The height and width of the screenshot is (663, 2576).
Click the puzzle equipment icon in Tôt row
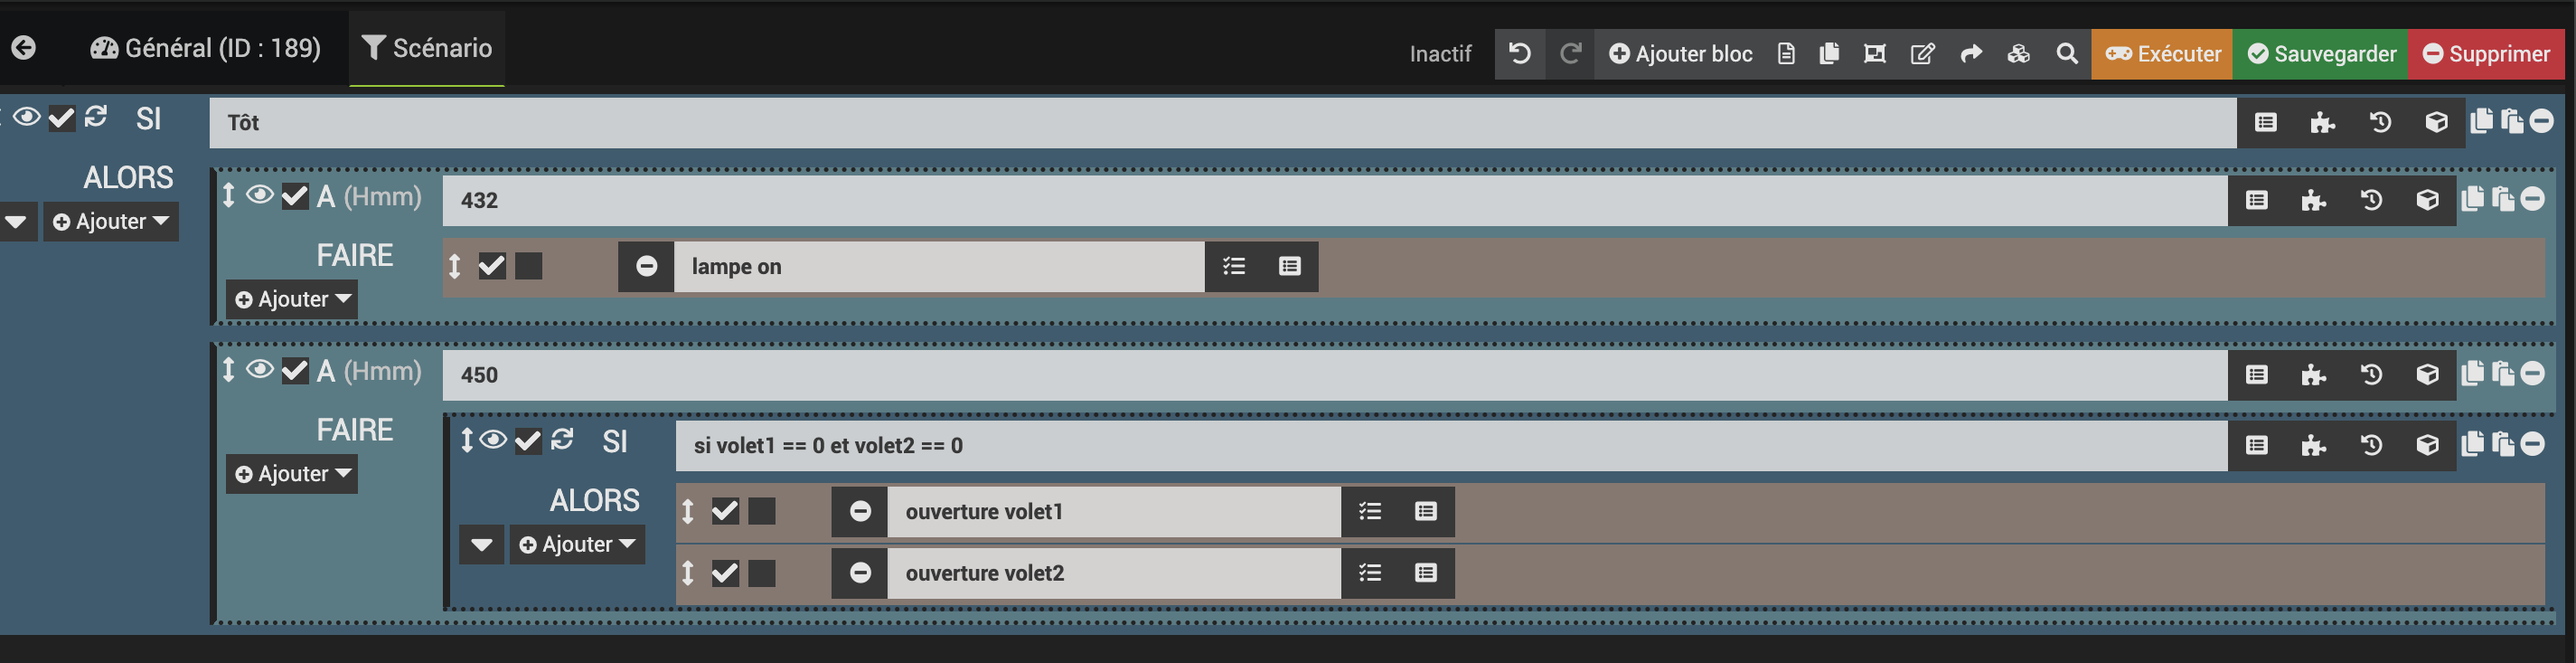click(x=2322, y=122)
